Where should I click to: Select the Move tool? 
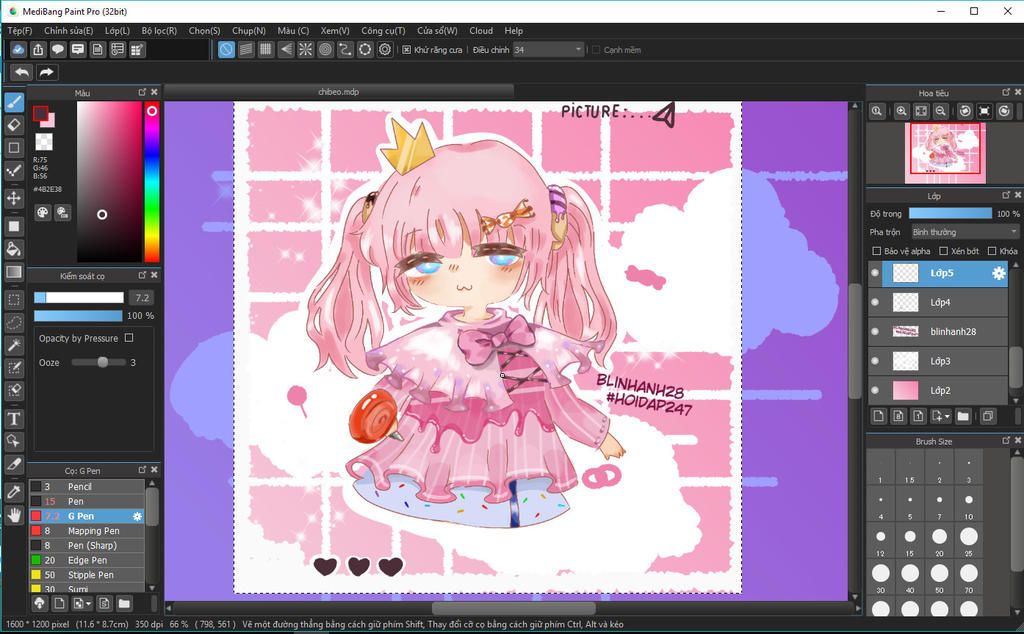tap(14, 198)
